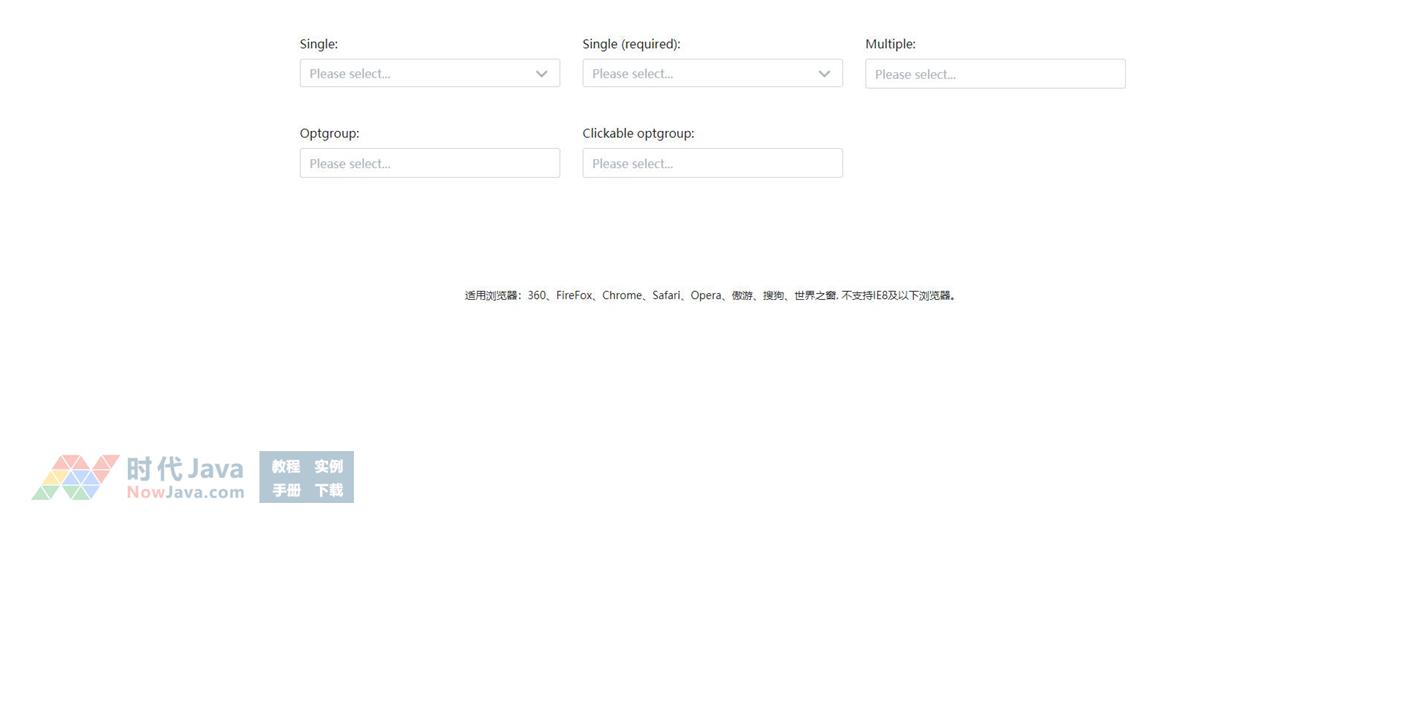Select 手册 in the watermark badge

pyautogui.click(x=286, y=490)
